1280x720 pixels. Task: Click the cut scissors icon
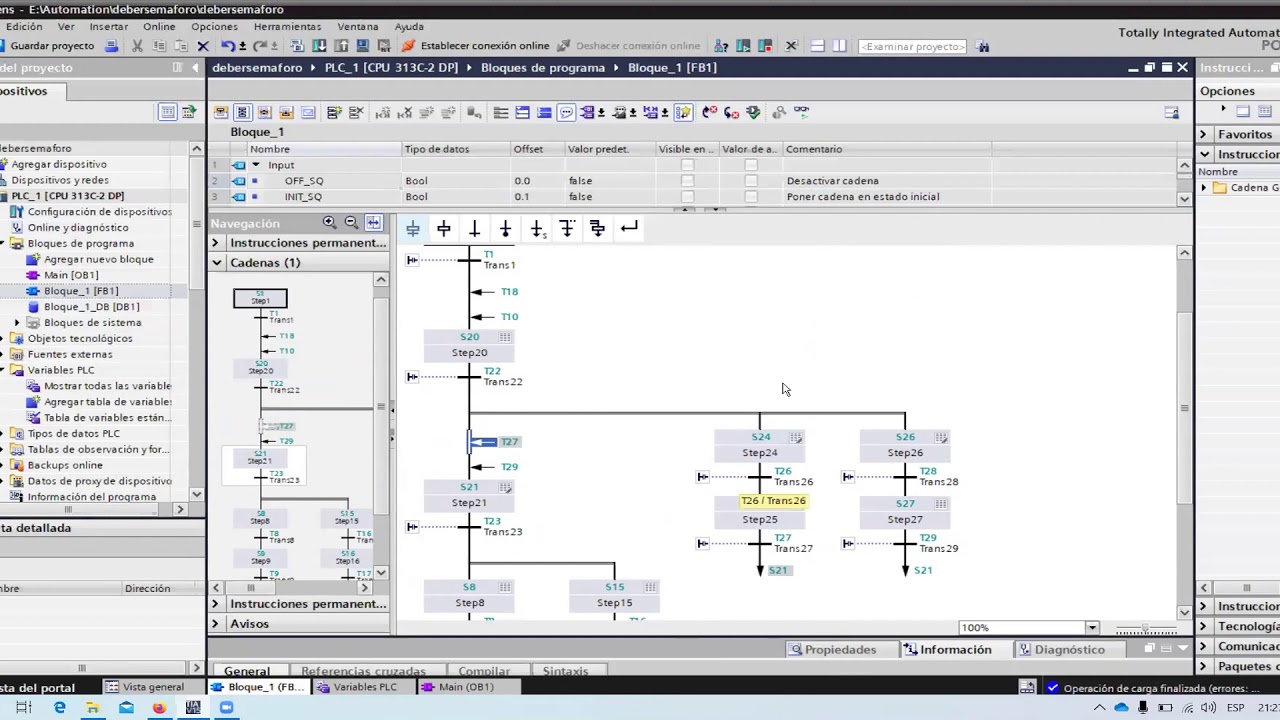coord(138,46)
